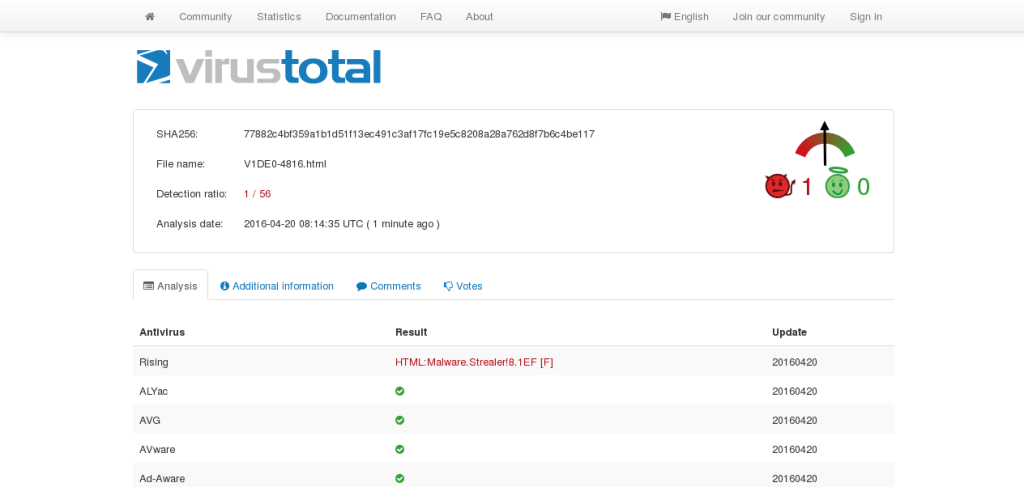
Task: Switch to the Comments tab
Action: (x=389, y=286)
